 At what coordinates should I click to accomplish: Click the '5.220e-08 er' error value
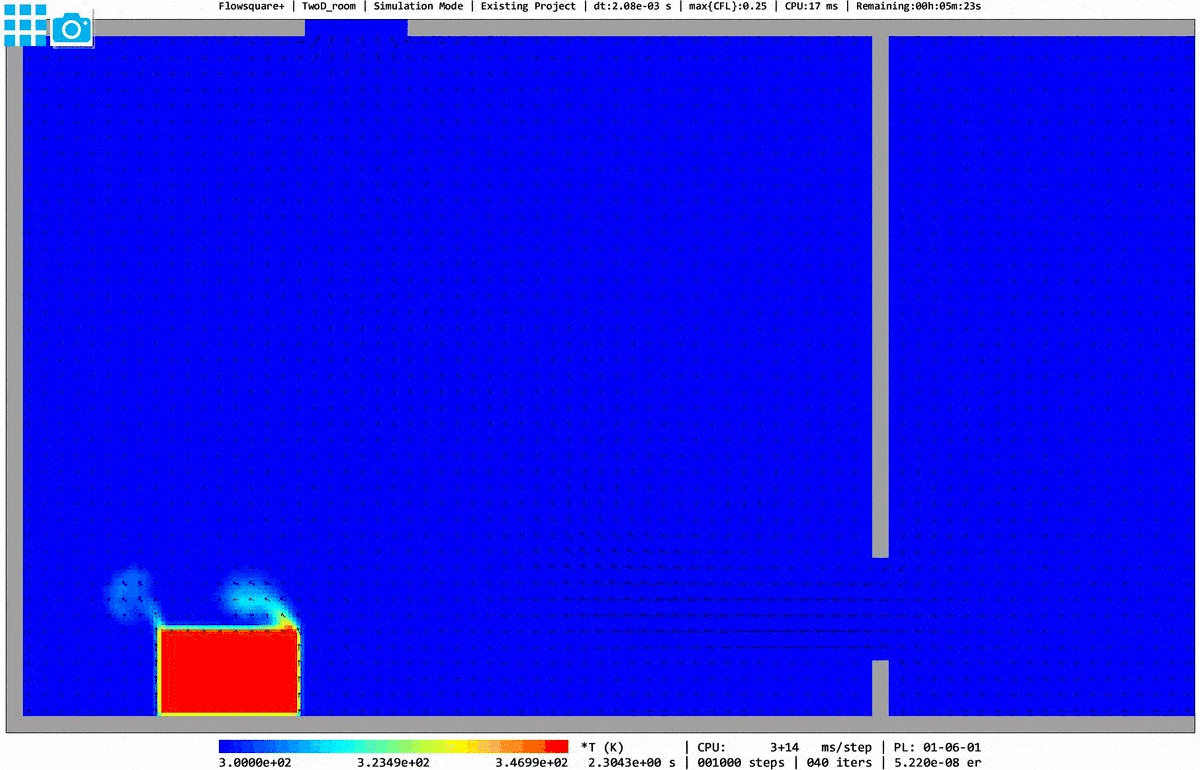pos(938,762)
